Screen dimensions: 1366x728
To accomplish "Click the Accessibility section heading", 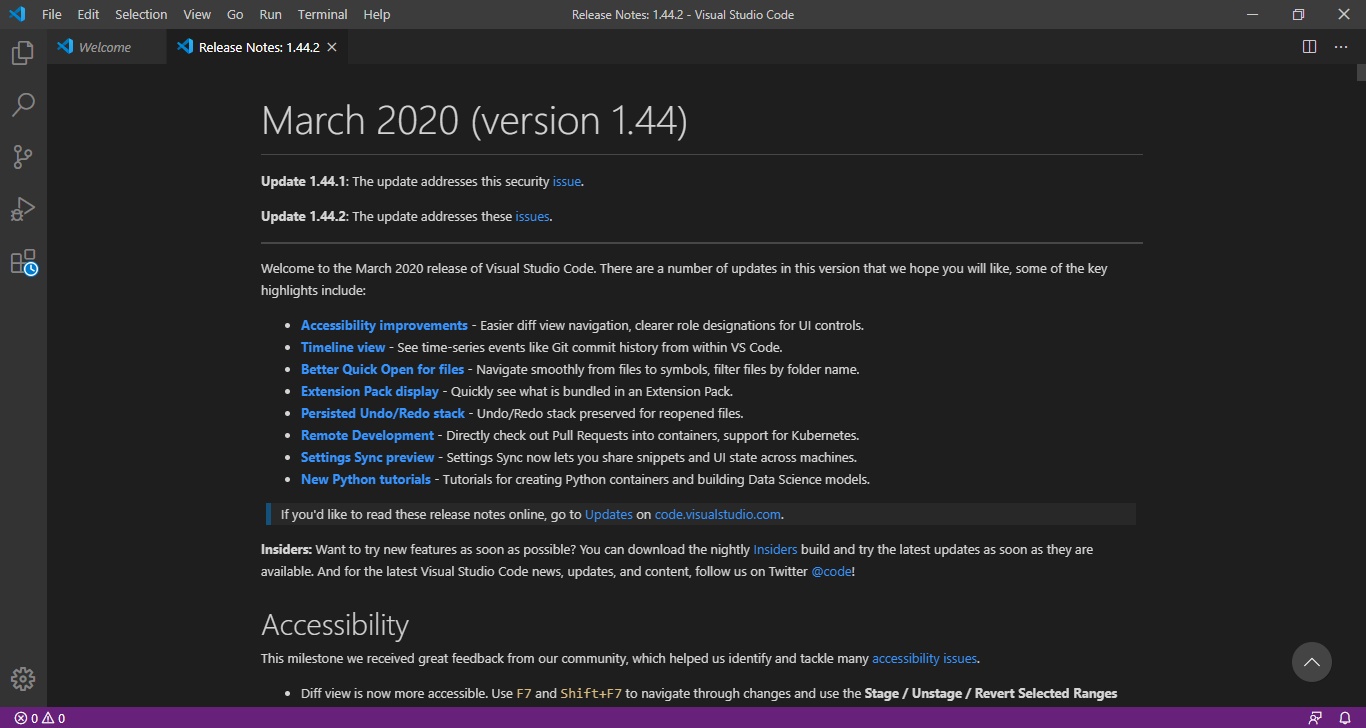I will coord(335,625).
